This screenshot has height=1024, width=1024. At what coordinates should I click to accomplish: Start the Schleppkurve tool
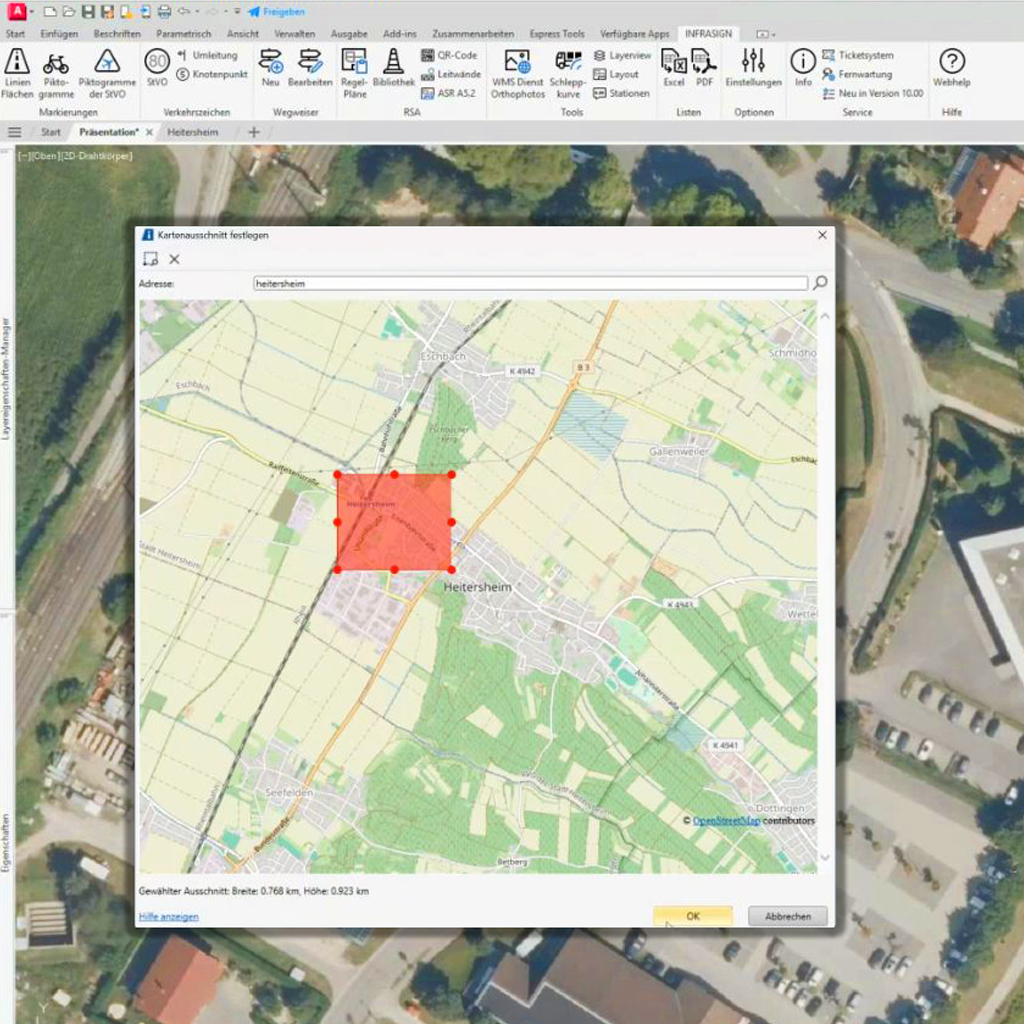coord(569,72)
